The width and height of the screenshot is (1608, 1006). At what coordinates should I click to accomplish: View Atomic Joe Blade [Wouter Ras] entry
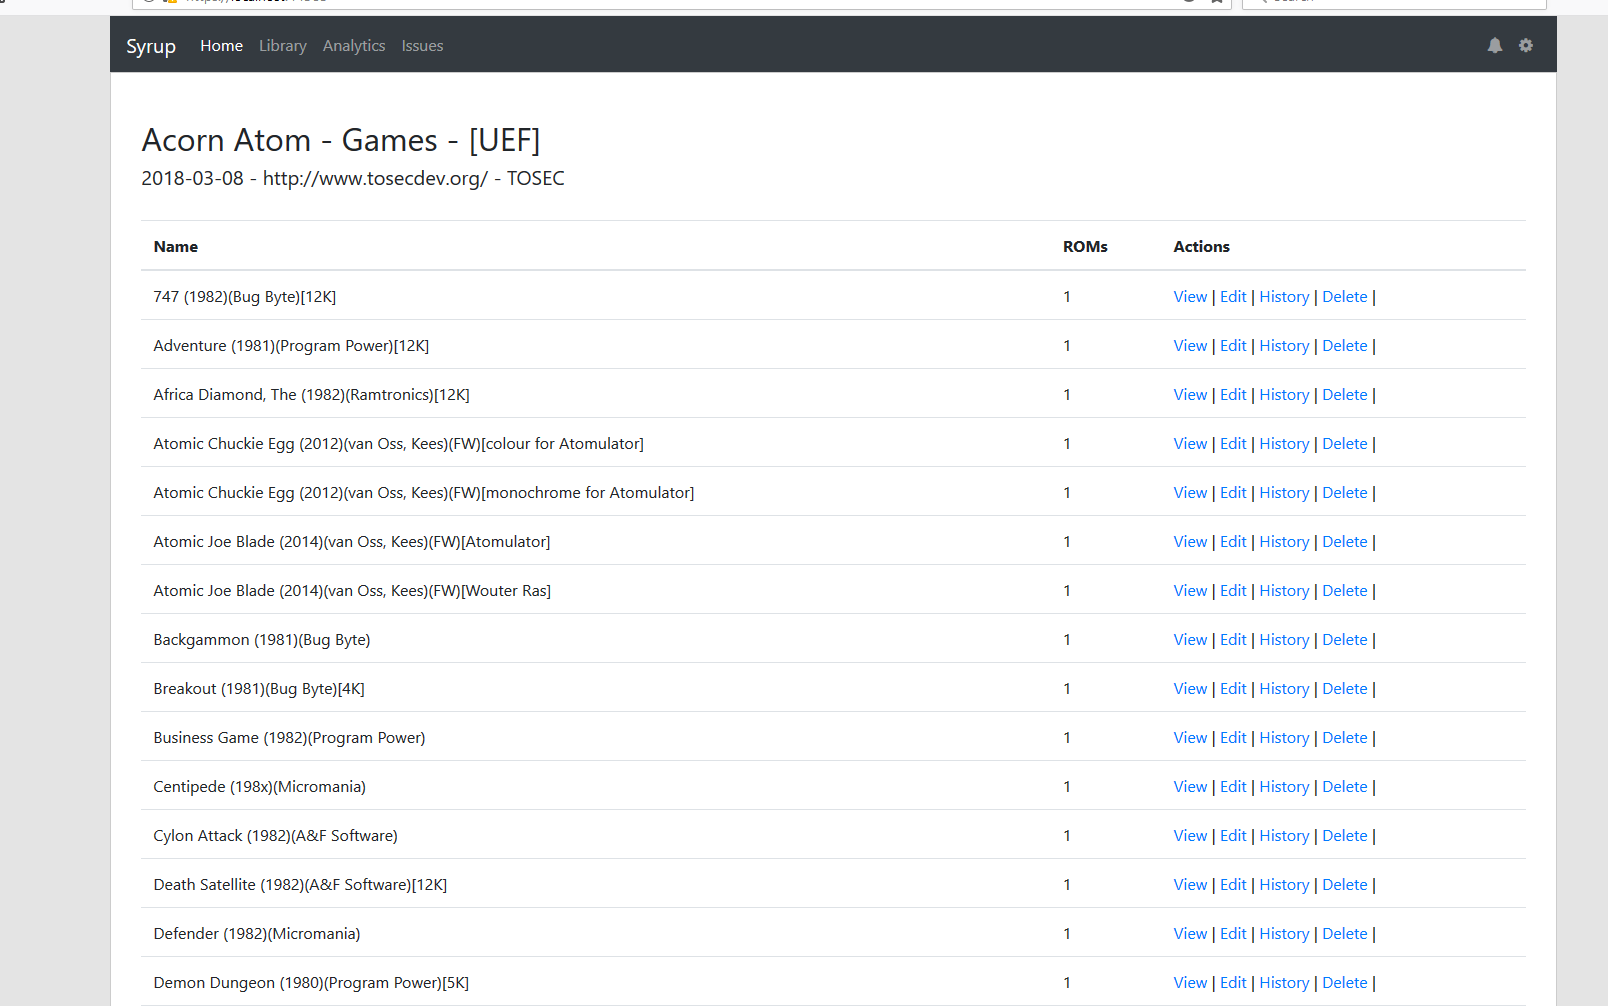coord(1190,591)
